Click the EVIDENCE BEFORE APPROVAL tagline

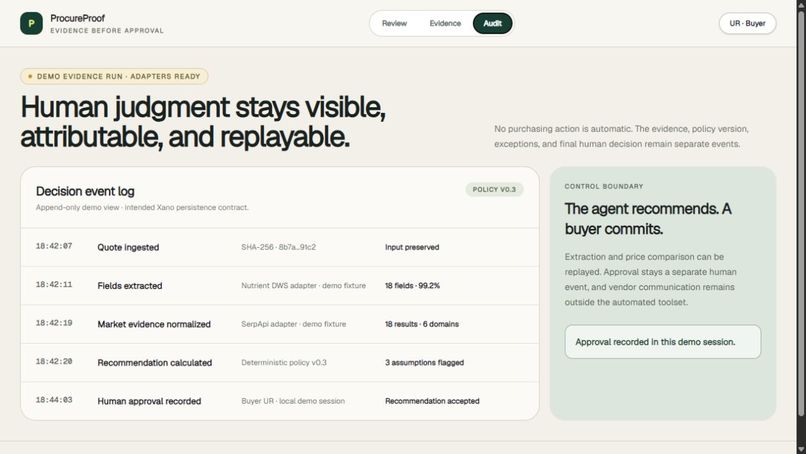point(107,31)
